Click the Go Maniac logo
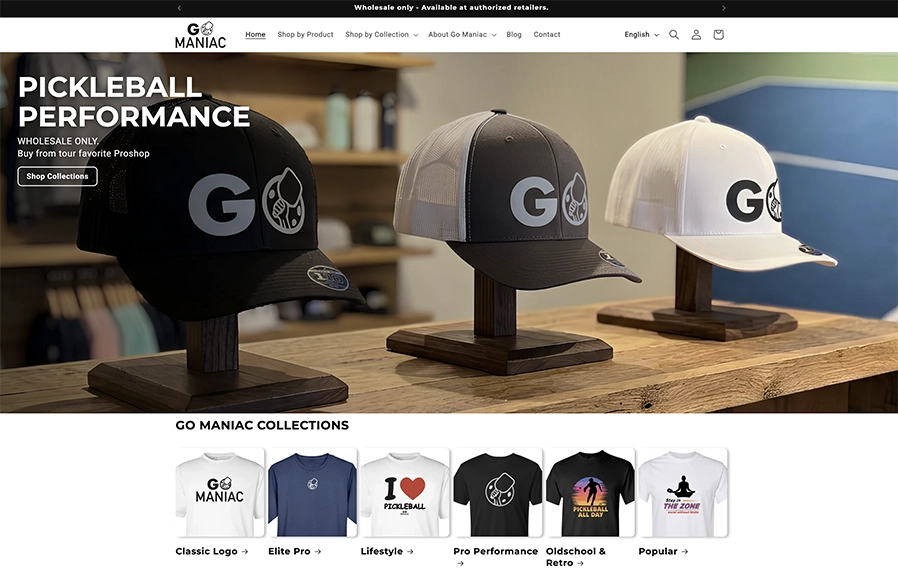898x576 pixels. [200, 35]
